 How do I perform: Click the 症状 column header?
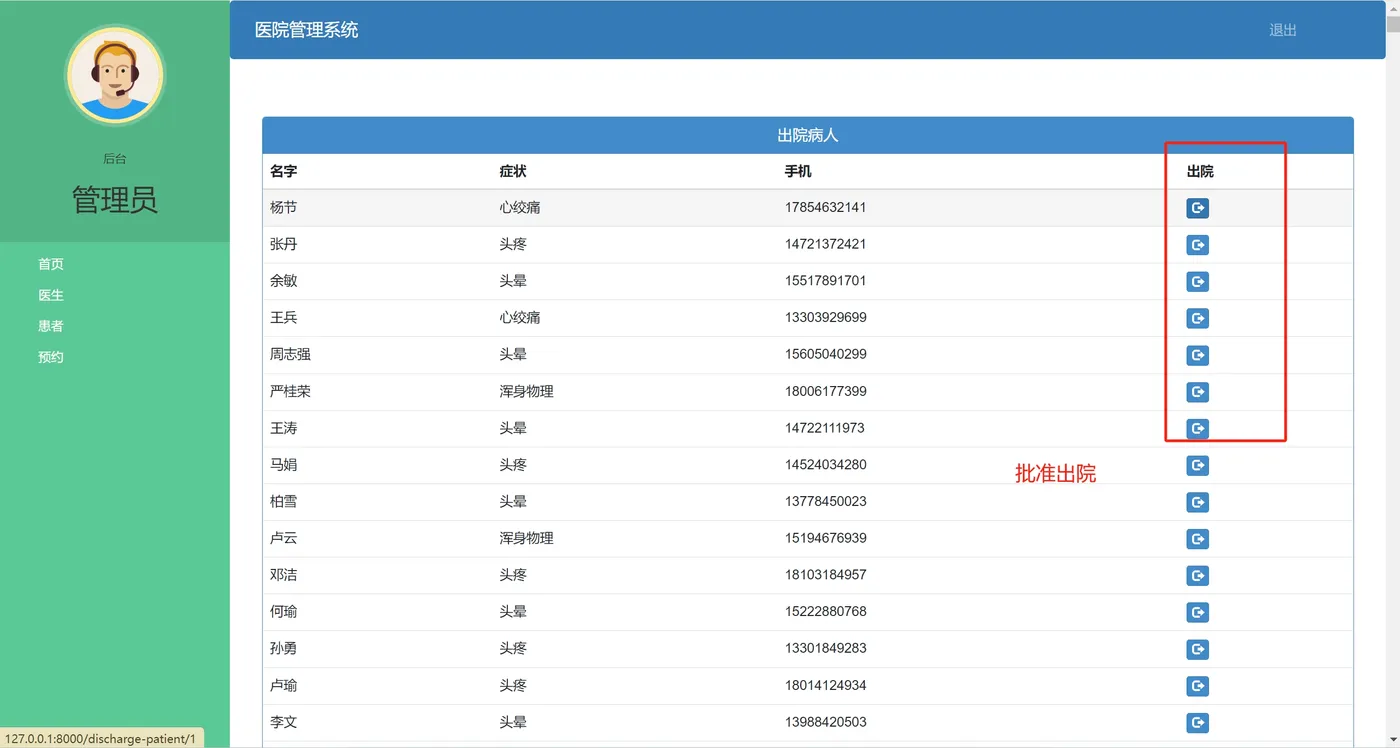click(x=513, y=171)
